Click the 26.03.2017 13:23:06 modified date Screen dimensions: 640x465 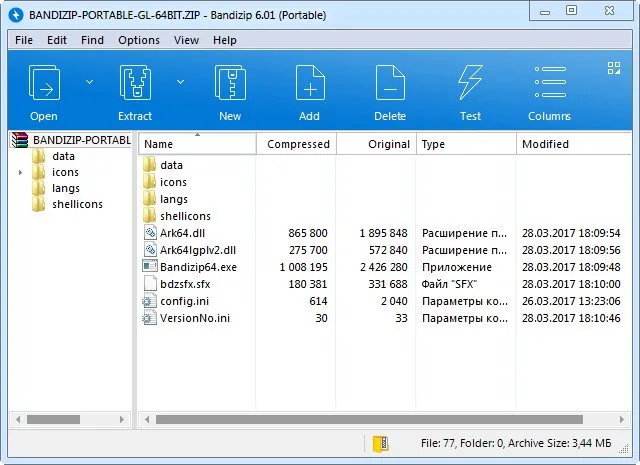click(x=571, y=301)
